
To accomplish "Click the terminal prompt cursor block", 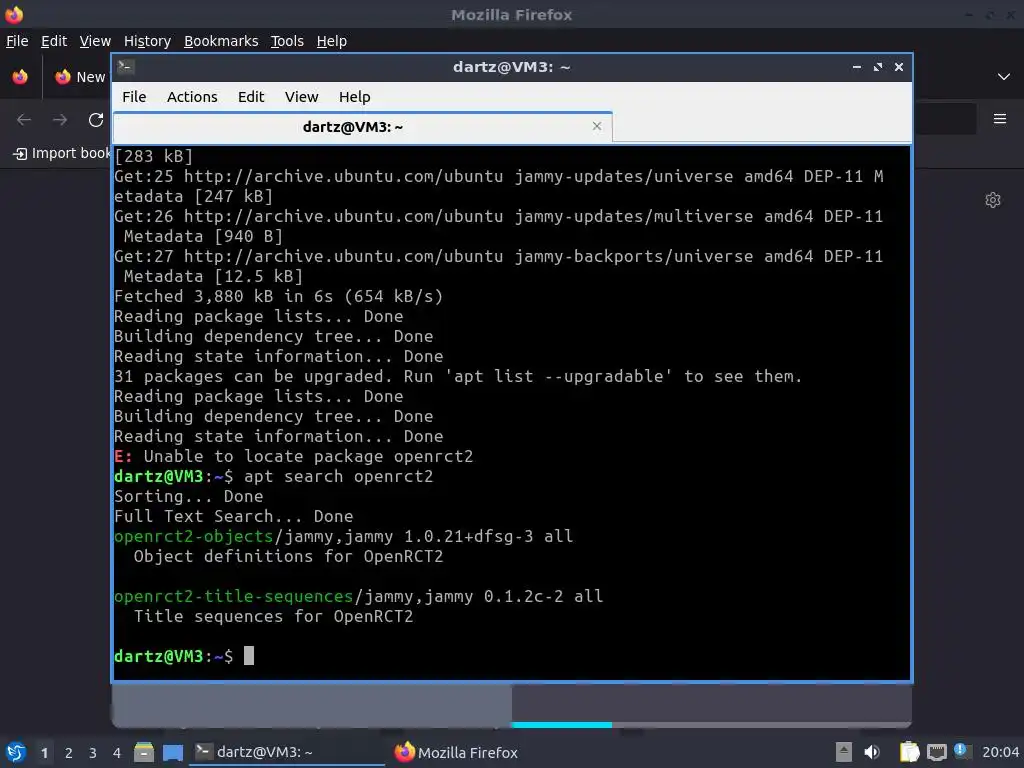I will [249, 656].
